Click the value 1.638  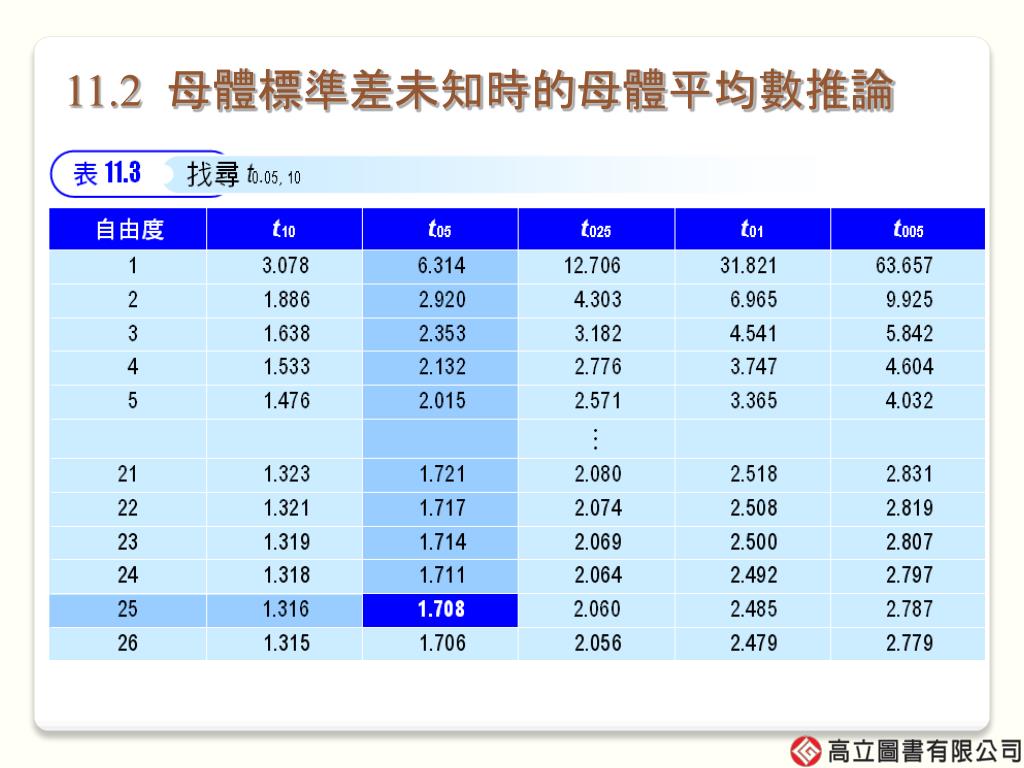pos(286,334)
